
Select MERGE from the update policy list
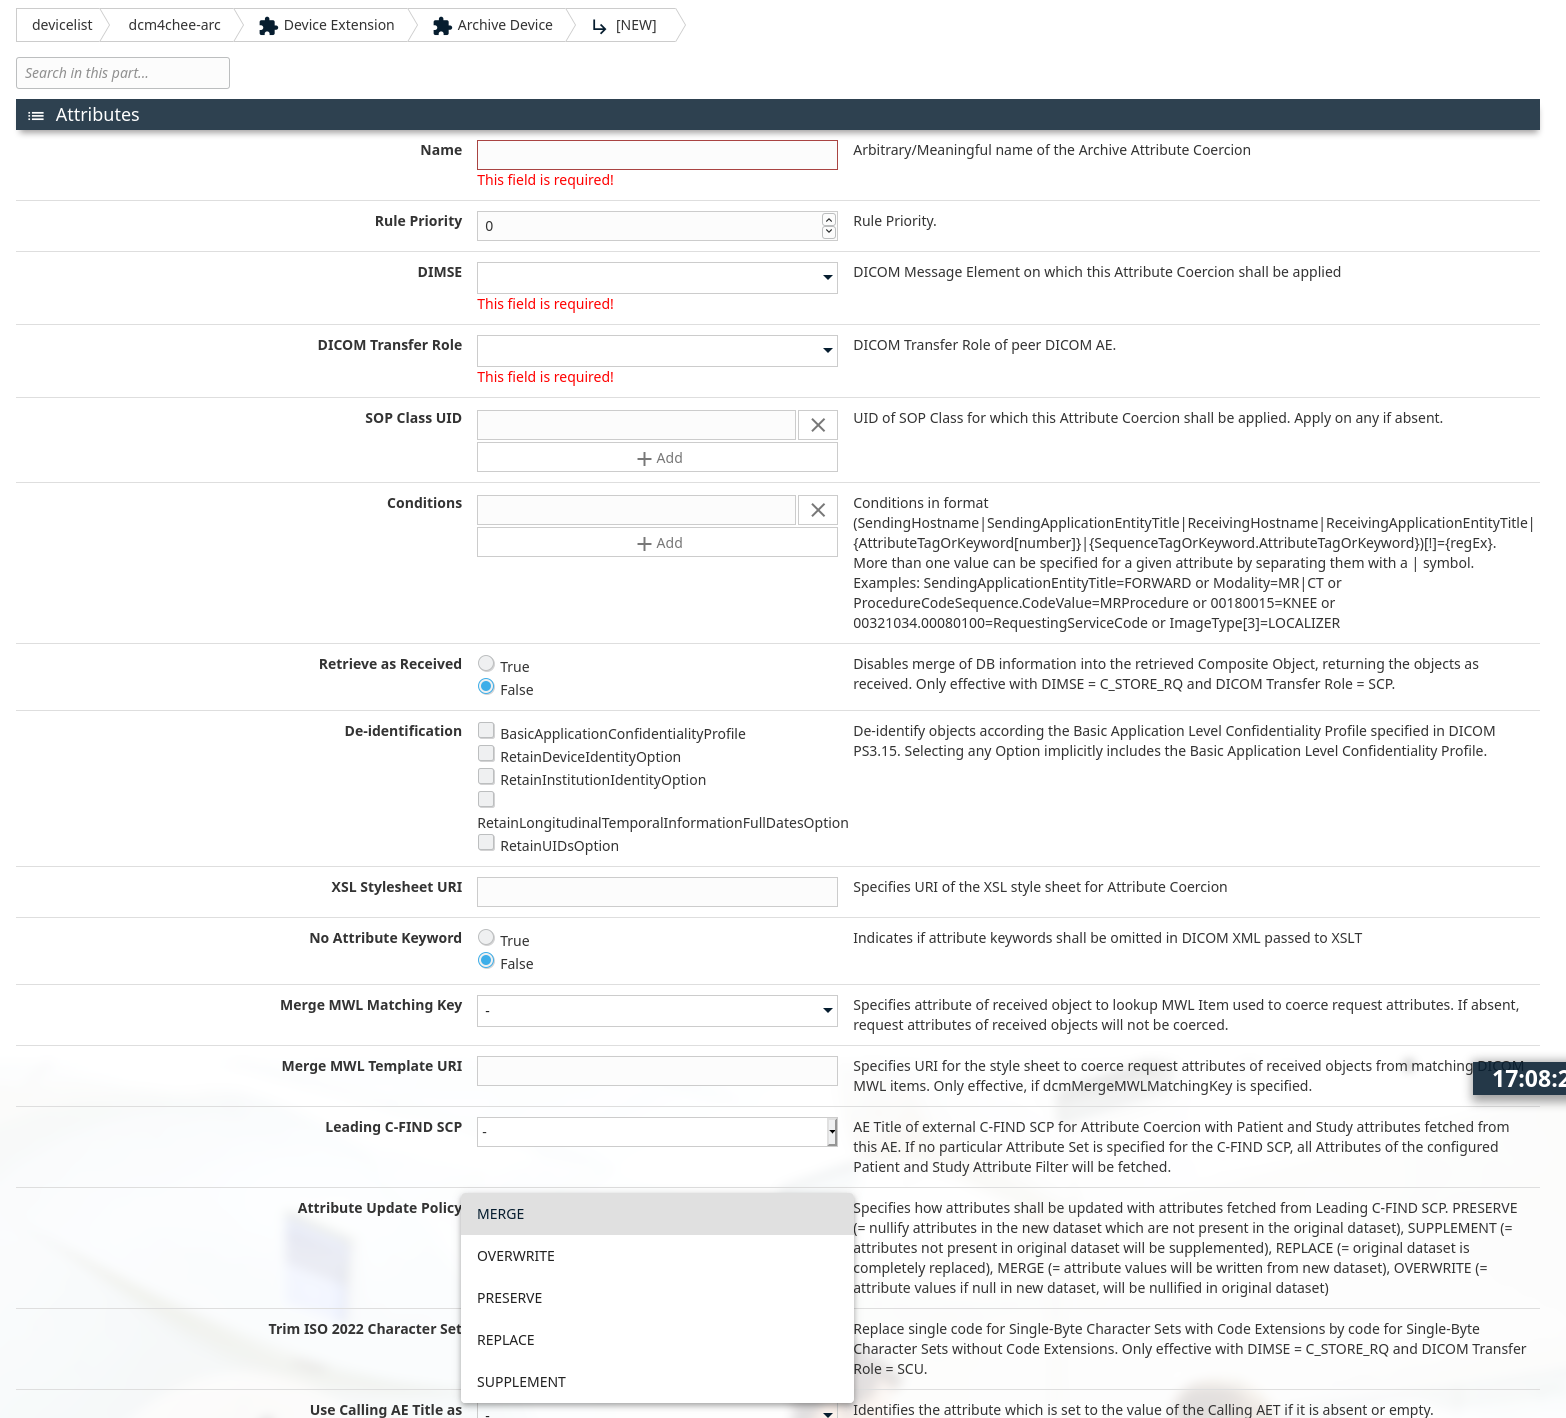[x=500, y=1213]
